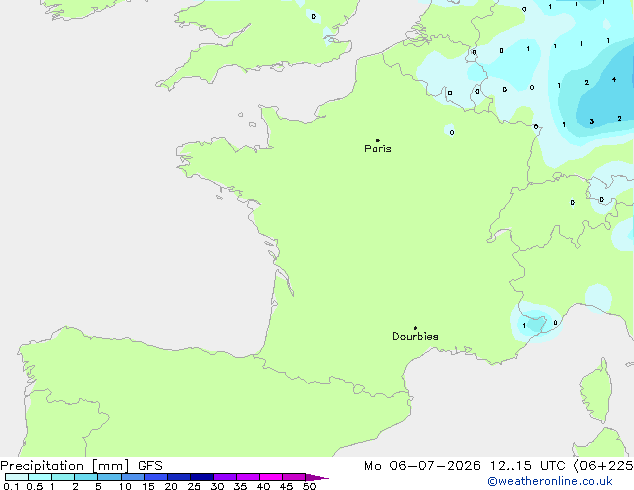Click the Paris city label
The image size is (634, 490).
click(x=378, y=148)
